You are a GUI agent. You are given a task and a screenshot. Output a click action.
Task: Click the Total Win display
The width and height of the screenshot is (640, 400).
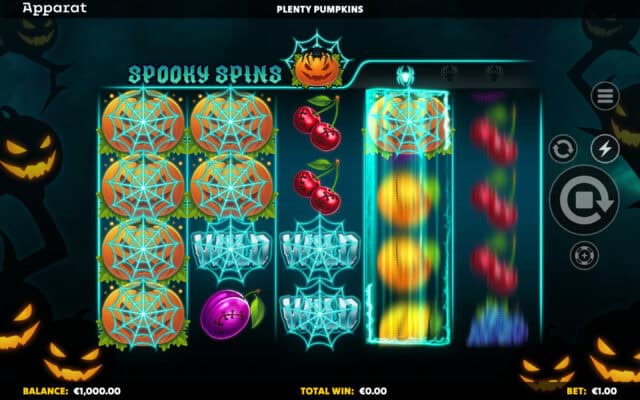pos(344,391)
